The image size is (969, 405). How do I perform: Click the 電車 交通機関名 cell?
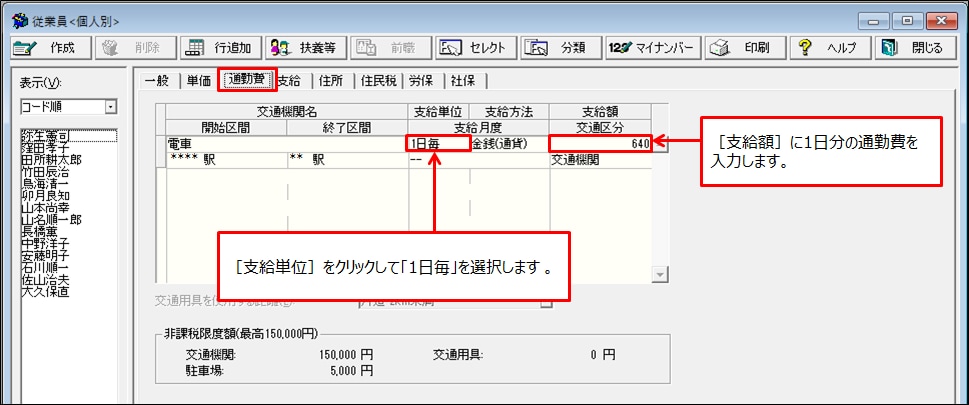click(x=287, y=144)
